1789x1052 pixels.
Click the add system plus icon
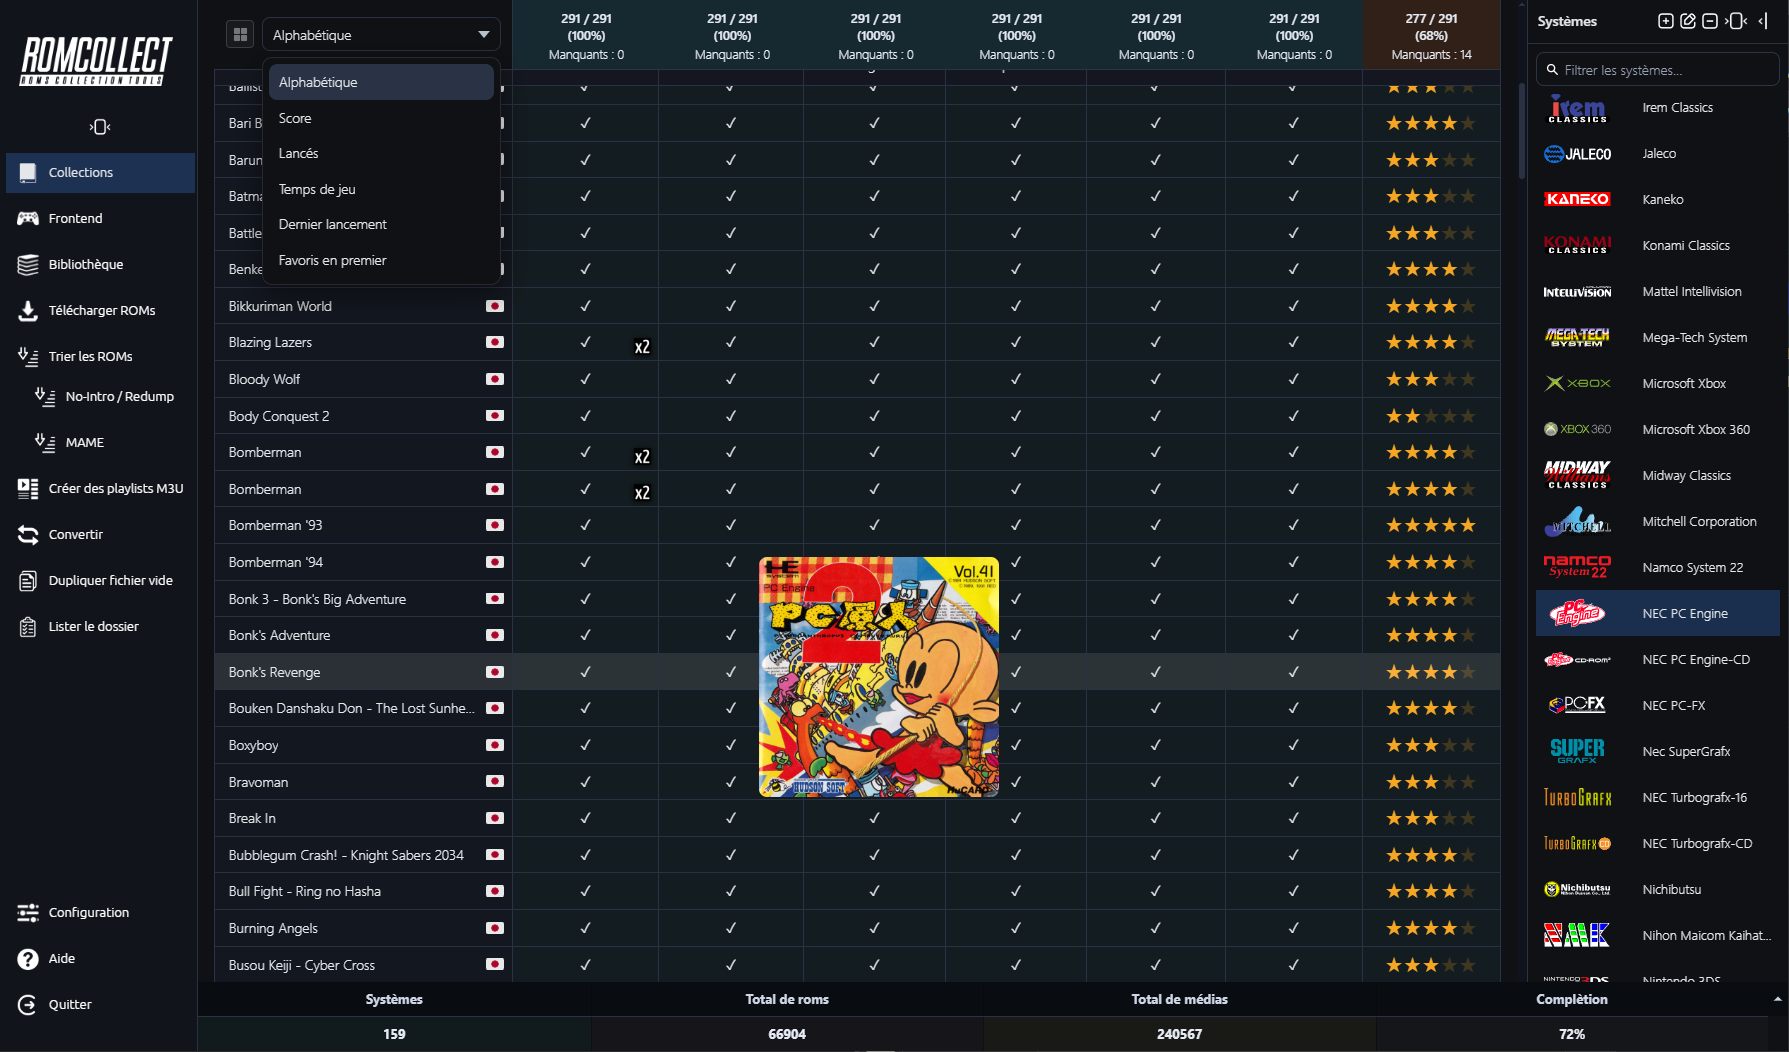click(x=1665, y=21)
